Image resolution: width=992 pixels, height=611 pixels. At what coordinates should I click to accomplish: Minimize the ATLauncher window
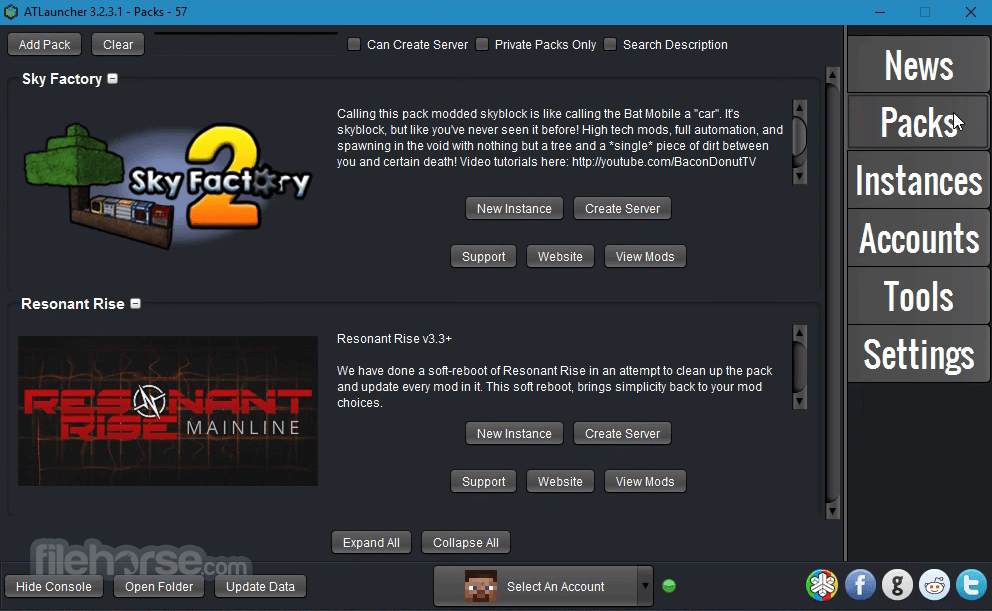tap(879, 12)
